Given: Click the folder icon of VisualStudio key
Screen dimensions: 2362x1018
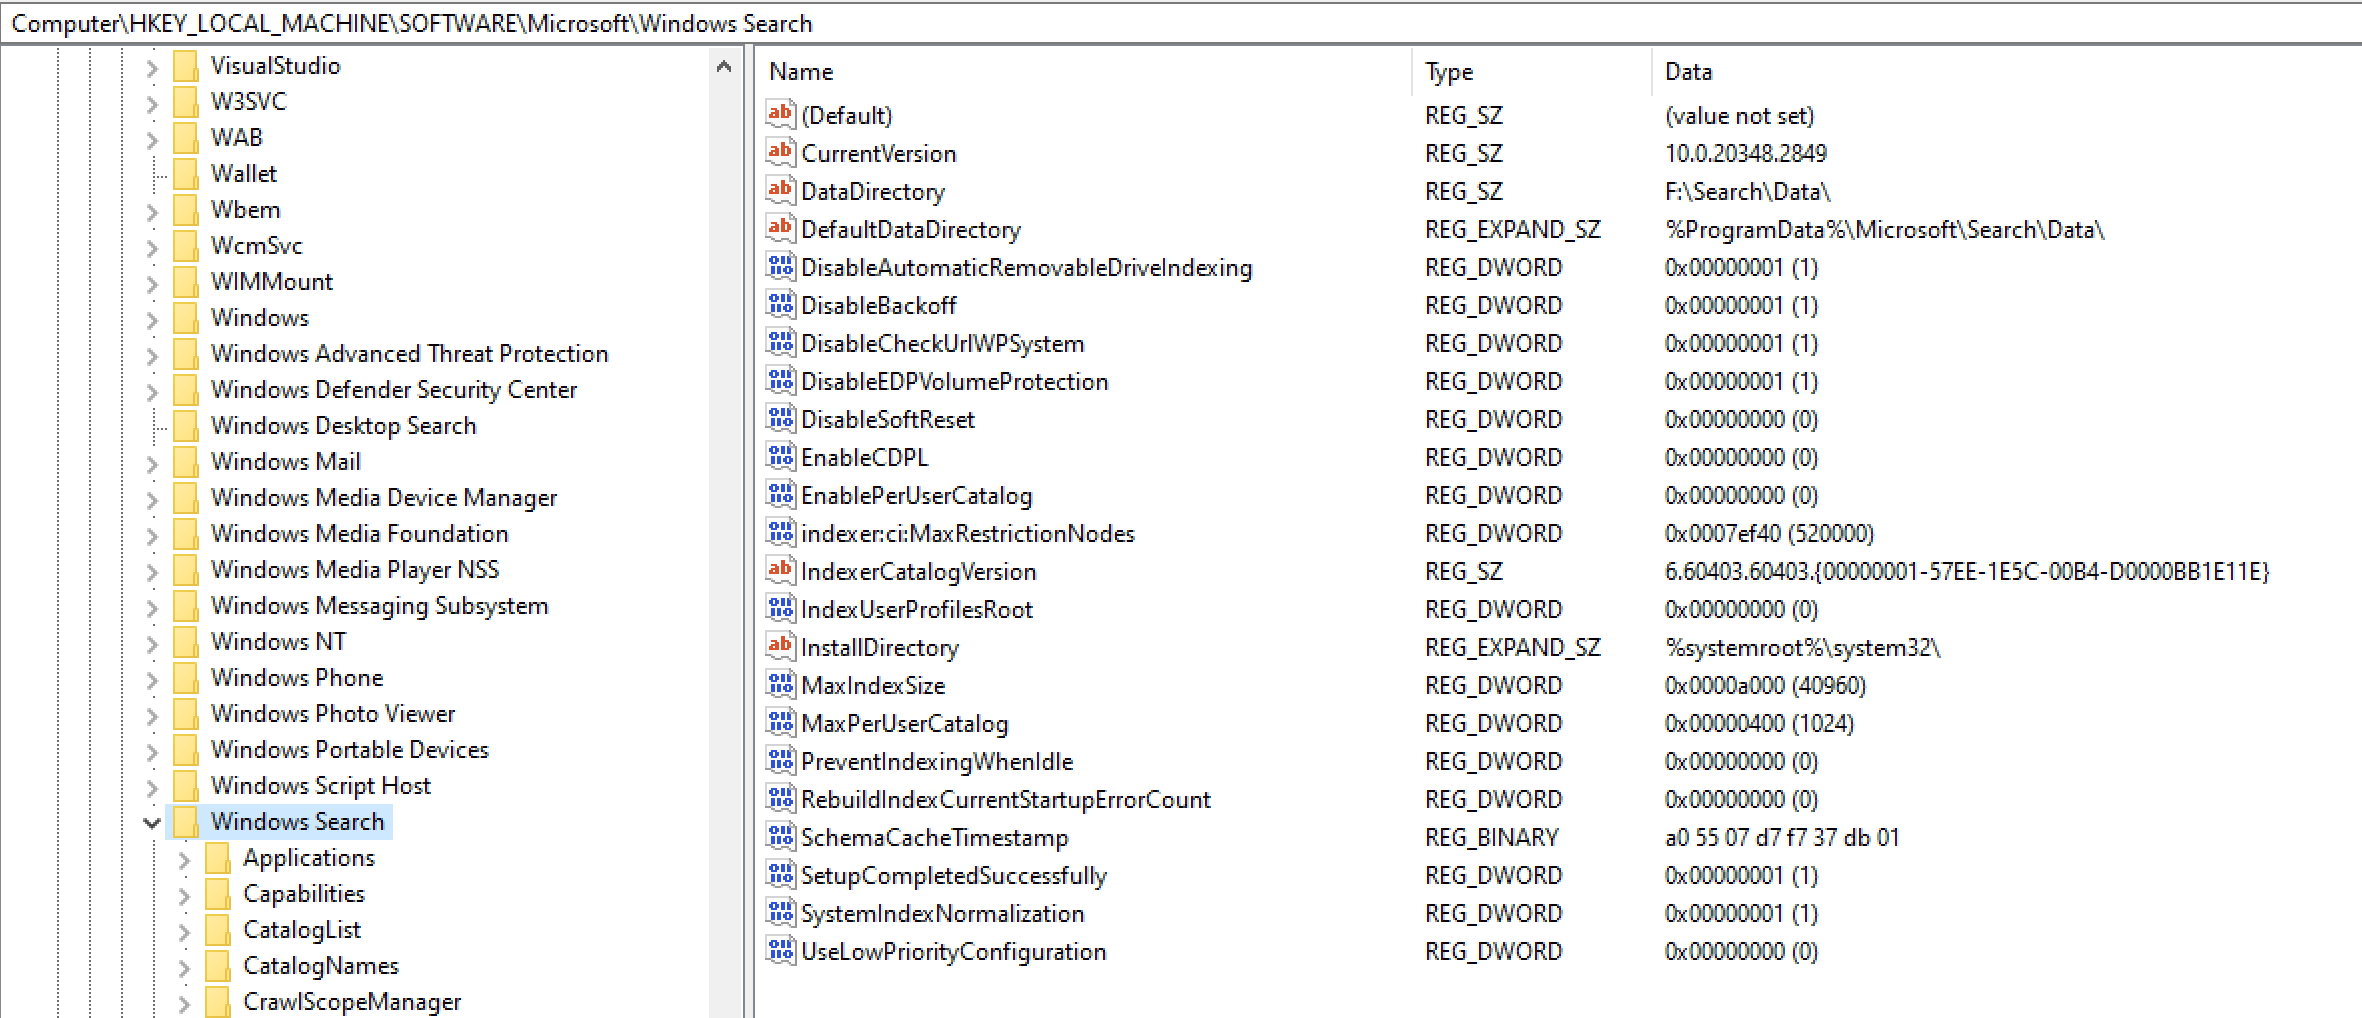Looking at the screenshot, I should tap(186, 65).
